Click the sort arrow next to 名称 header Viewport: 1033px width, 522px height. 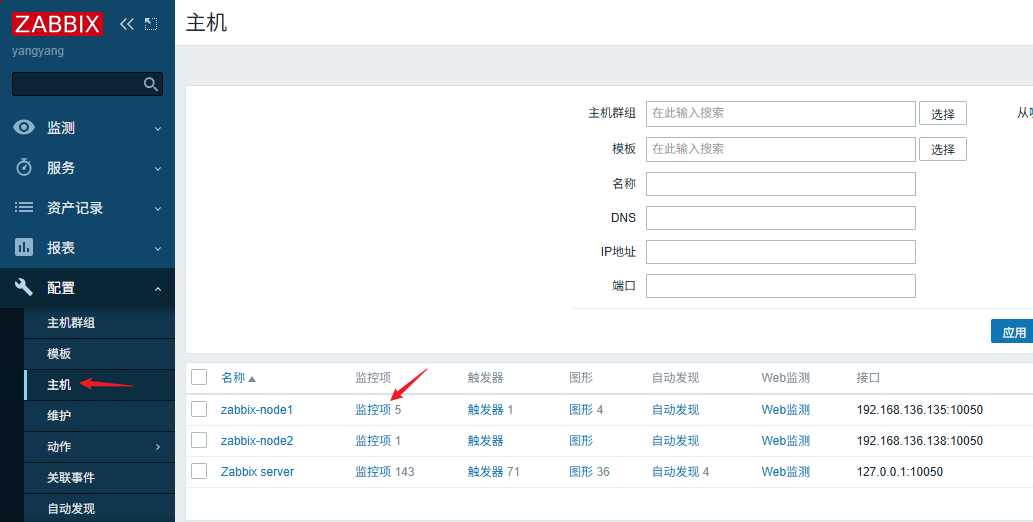click(252, 379)
